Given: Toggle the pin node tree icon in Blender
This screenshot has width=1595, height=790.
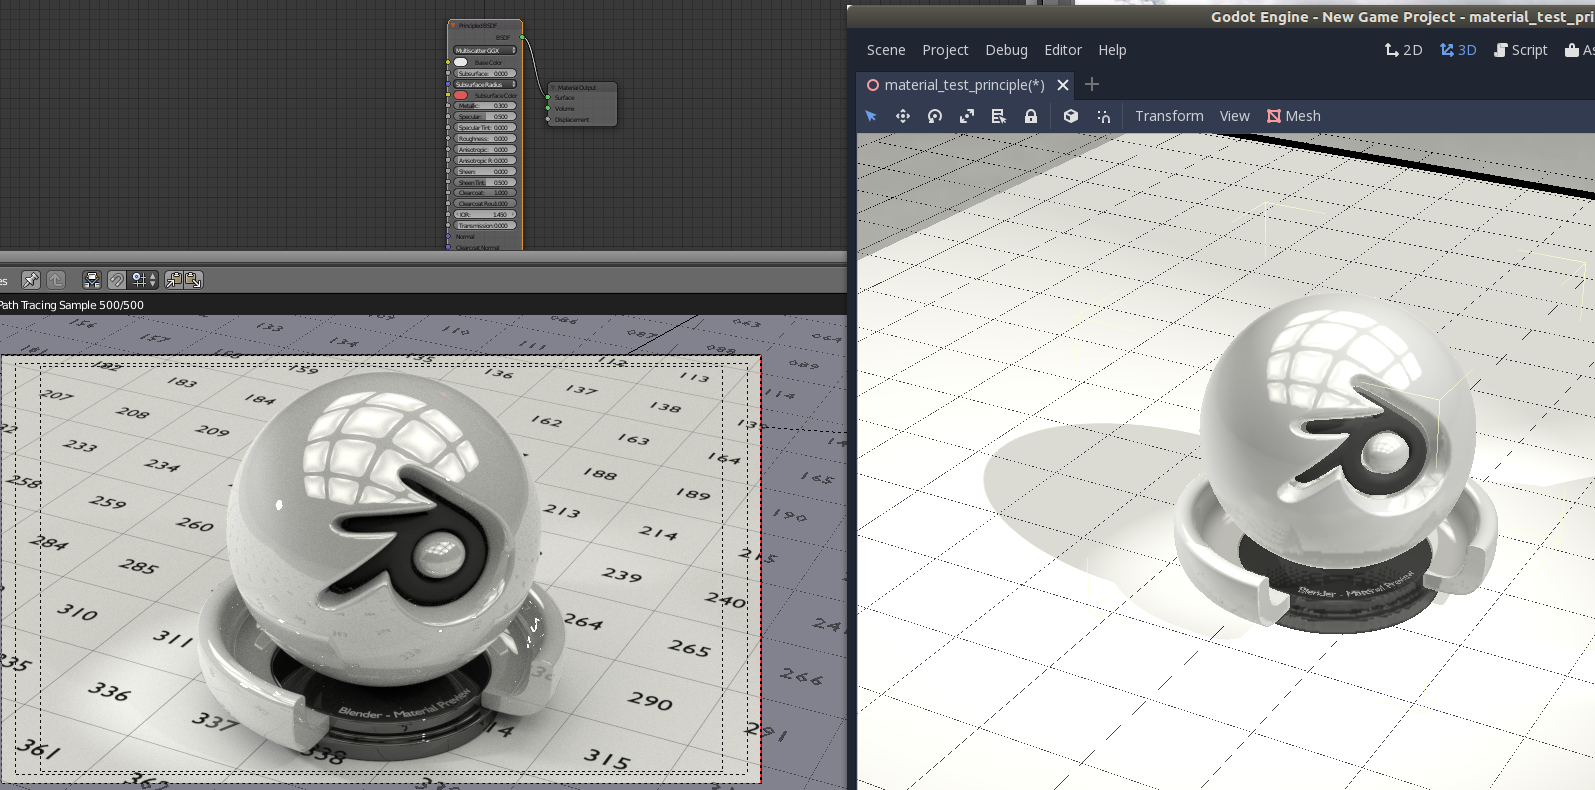Looking at the screenshot, I should (31, 280).
